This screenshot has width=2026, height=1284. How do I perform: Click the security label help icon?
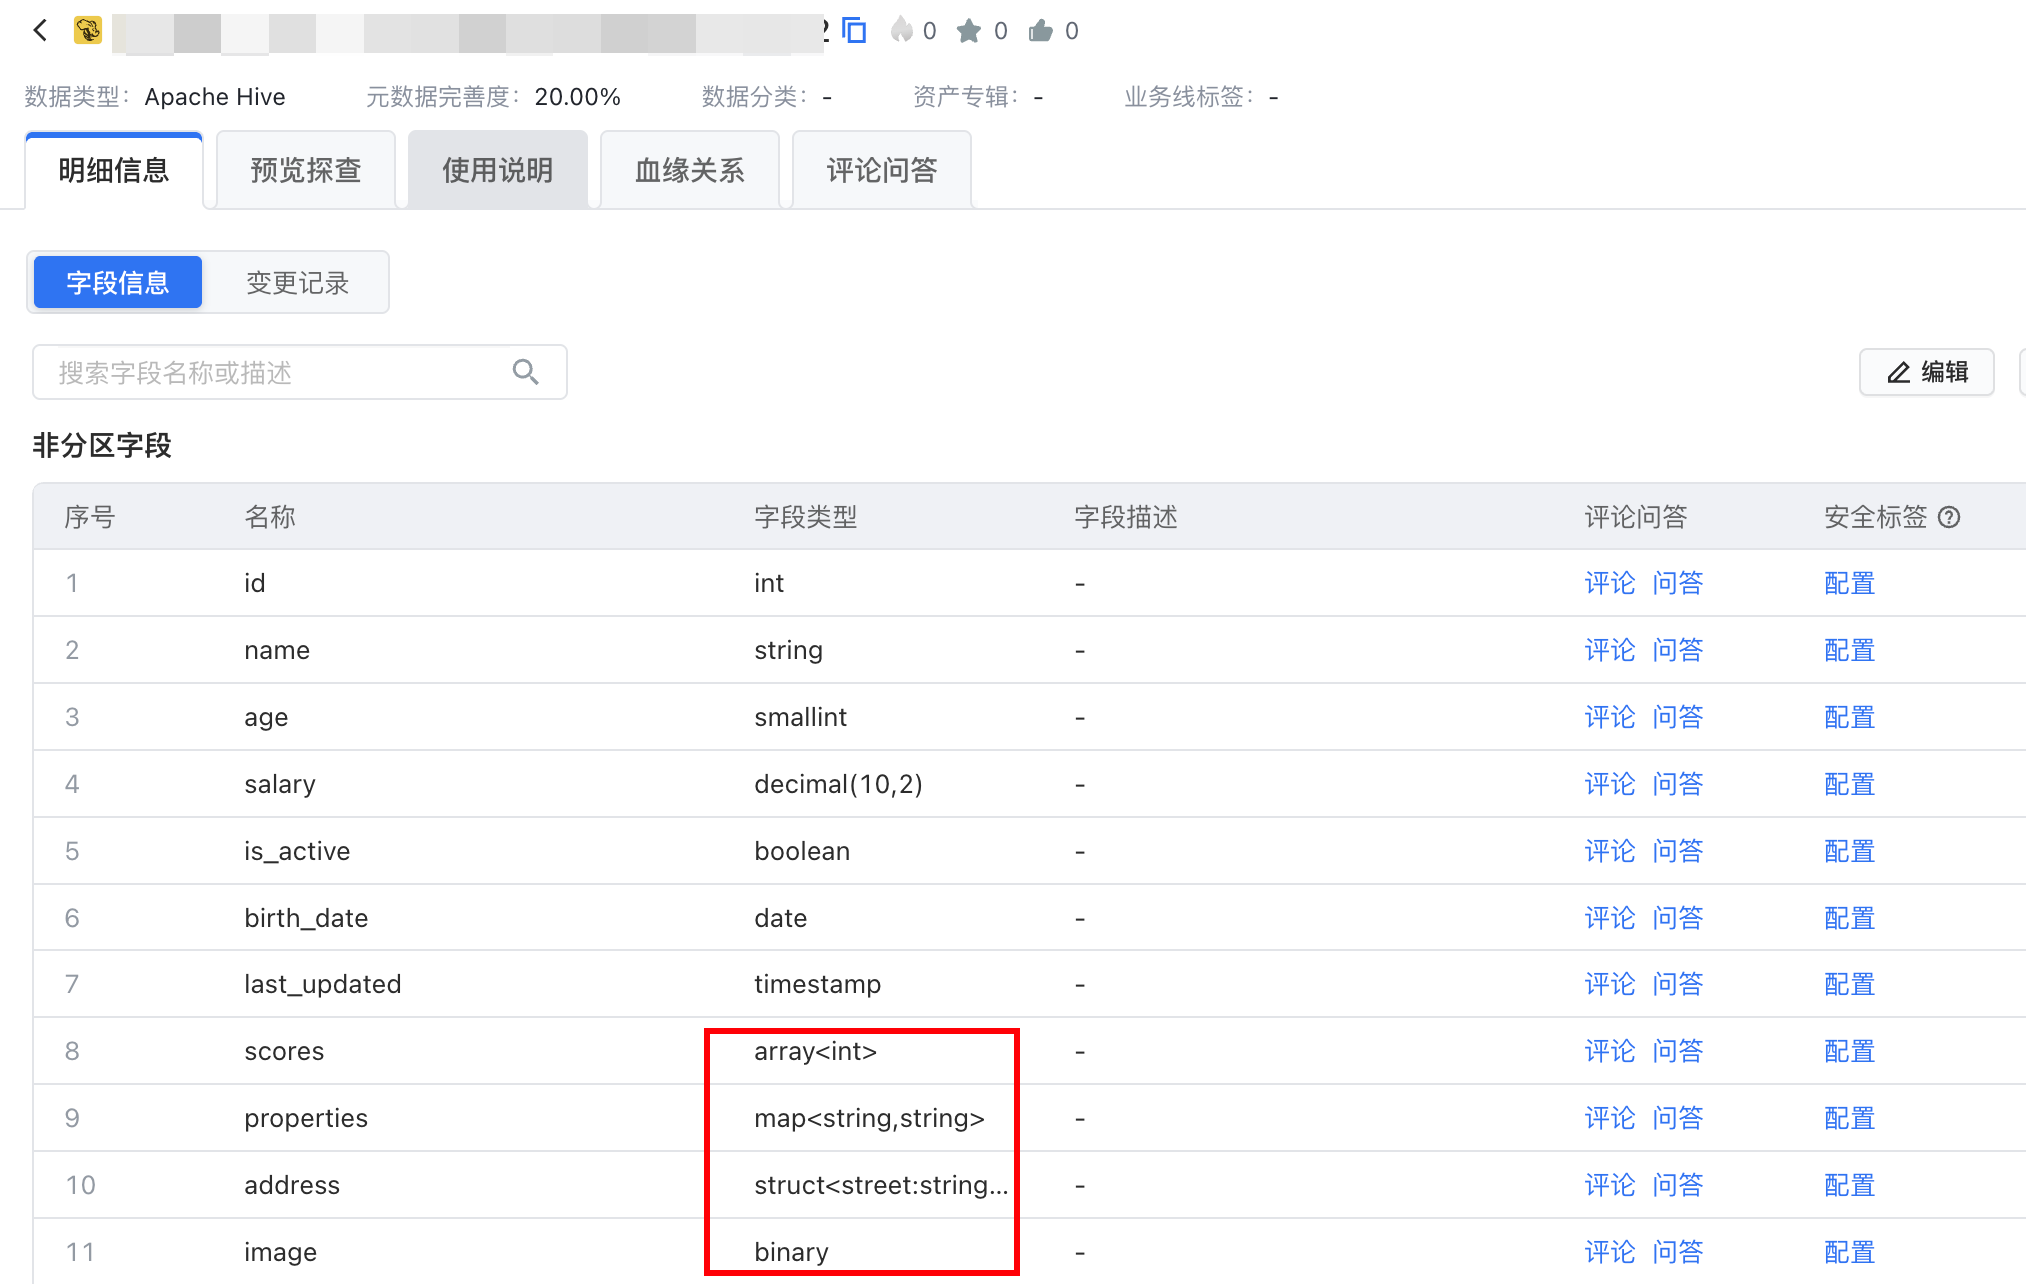(x=1949, y=517)
